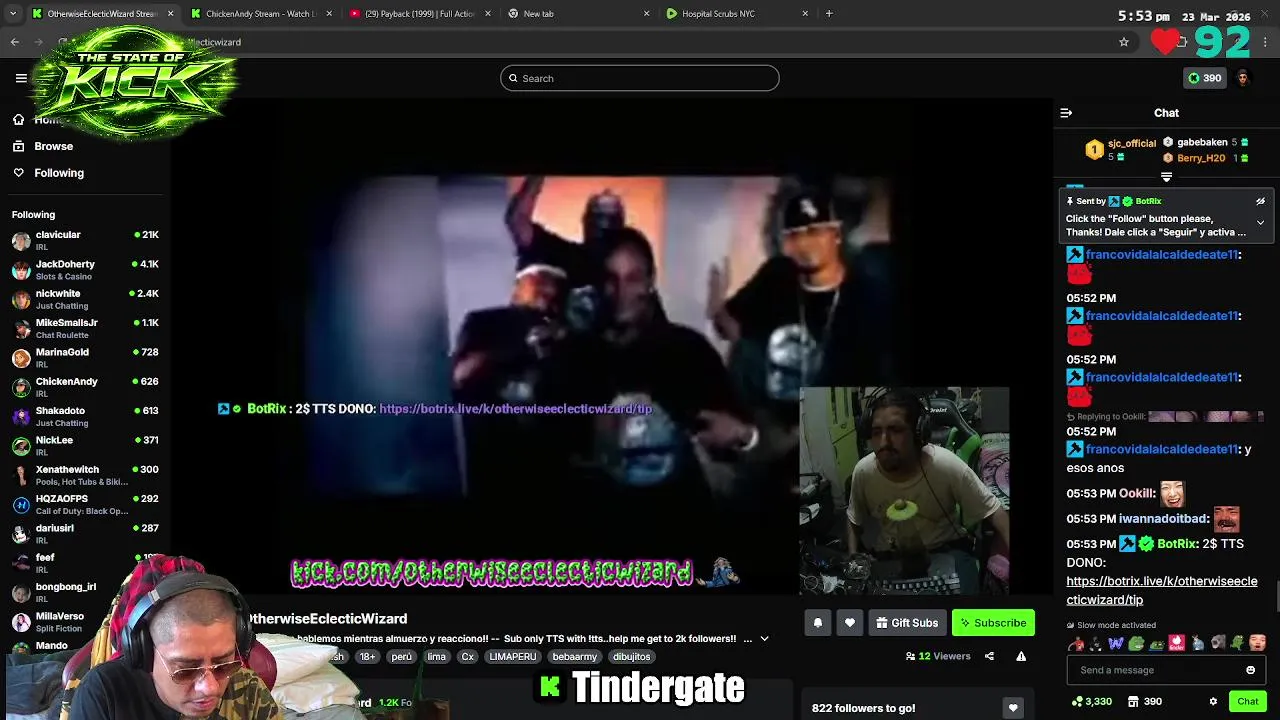Switch to Hospital Scrubs NYC tab
Image resolution: width=1280 pixels, height=720 pixels.
(737, 14)
